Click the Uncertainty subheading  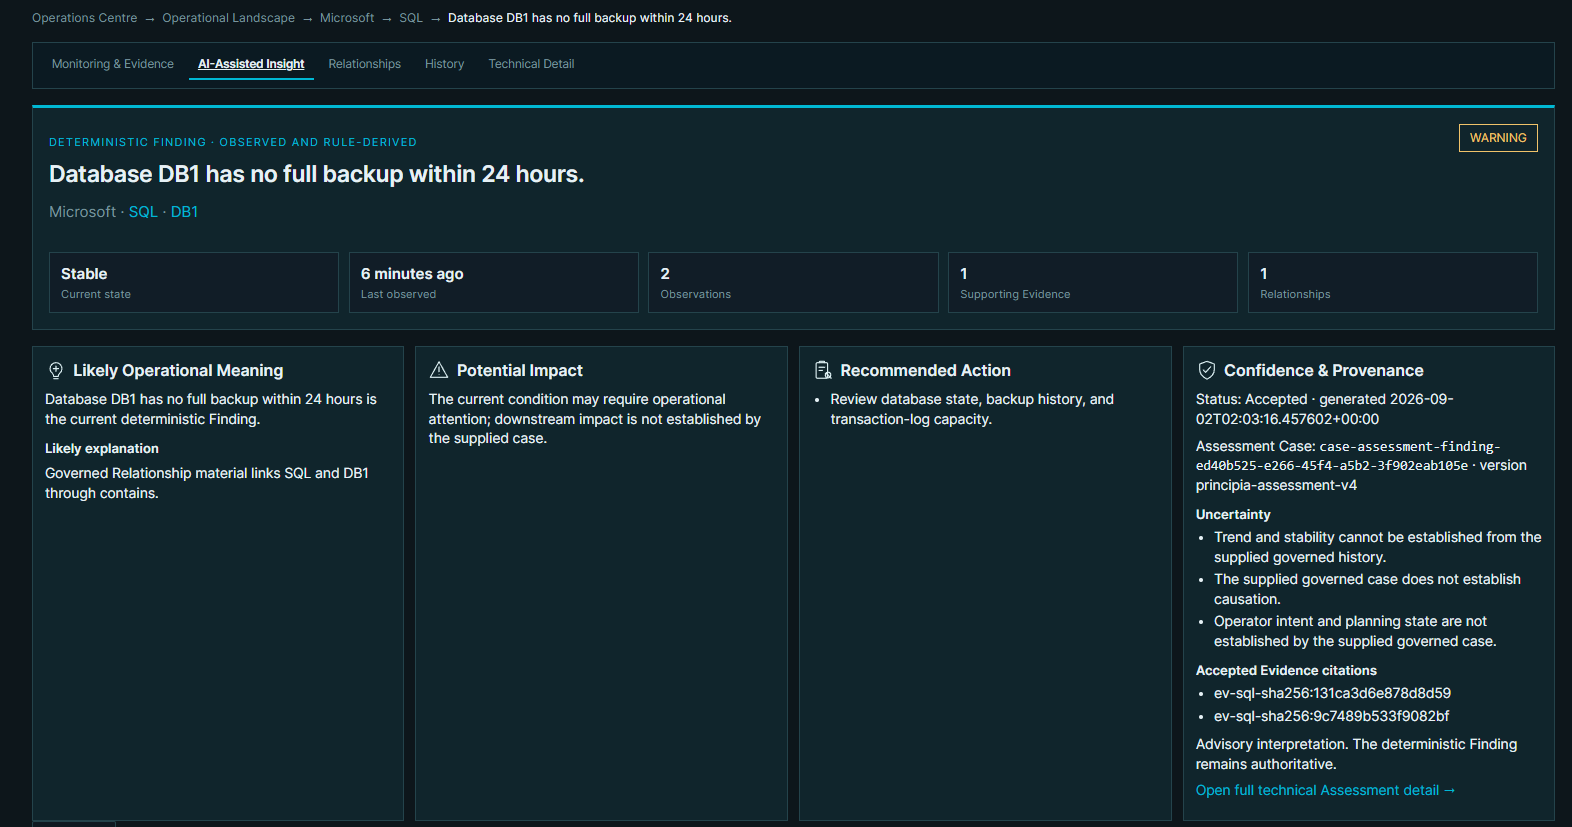pyautogui.click(x=1233, y=514)
